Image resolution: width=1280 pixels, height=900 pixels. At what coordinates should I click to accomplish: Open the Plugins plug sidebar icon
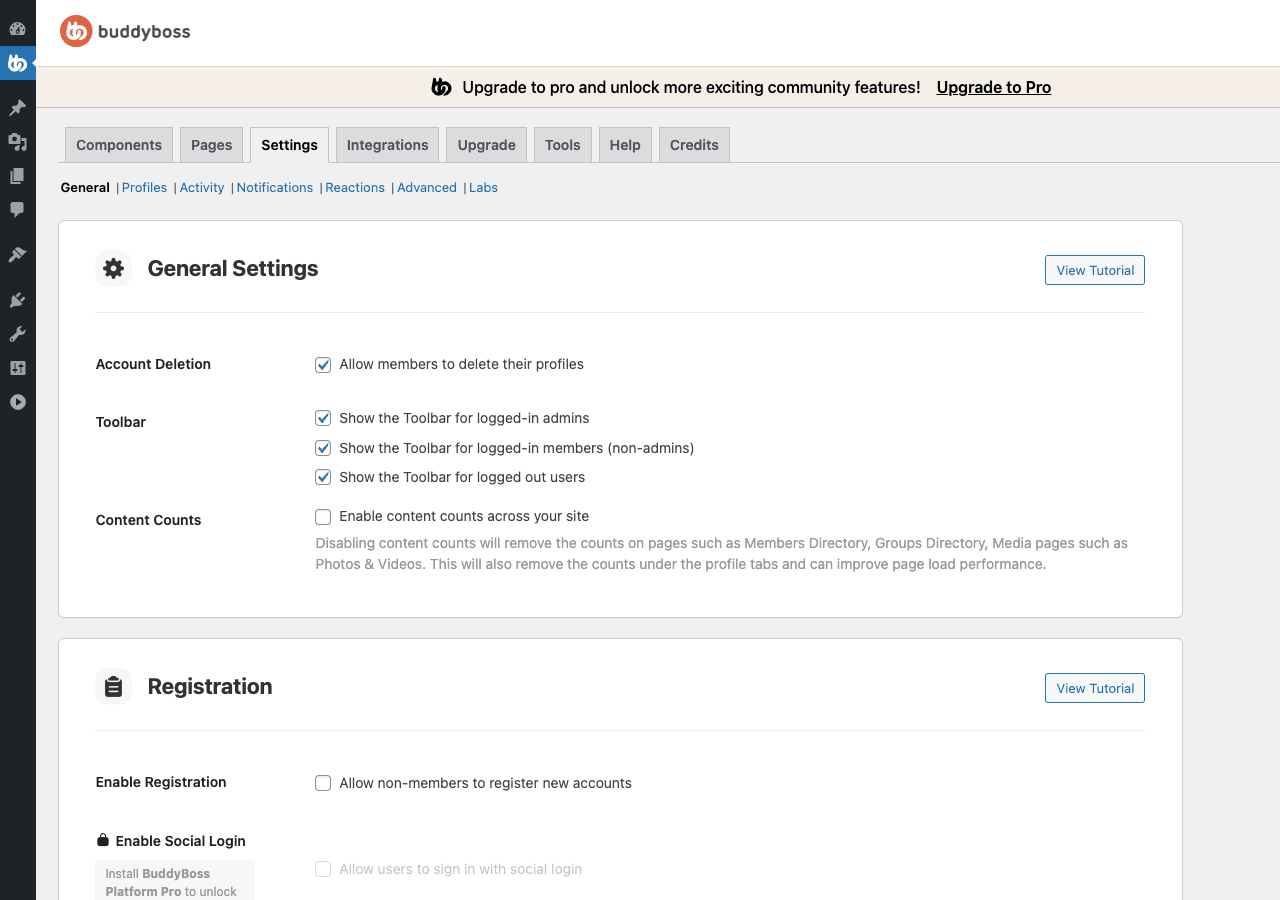17,300
